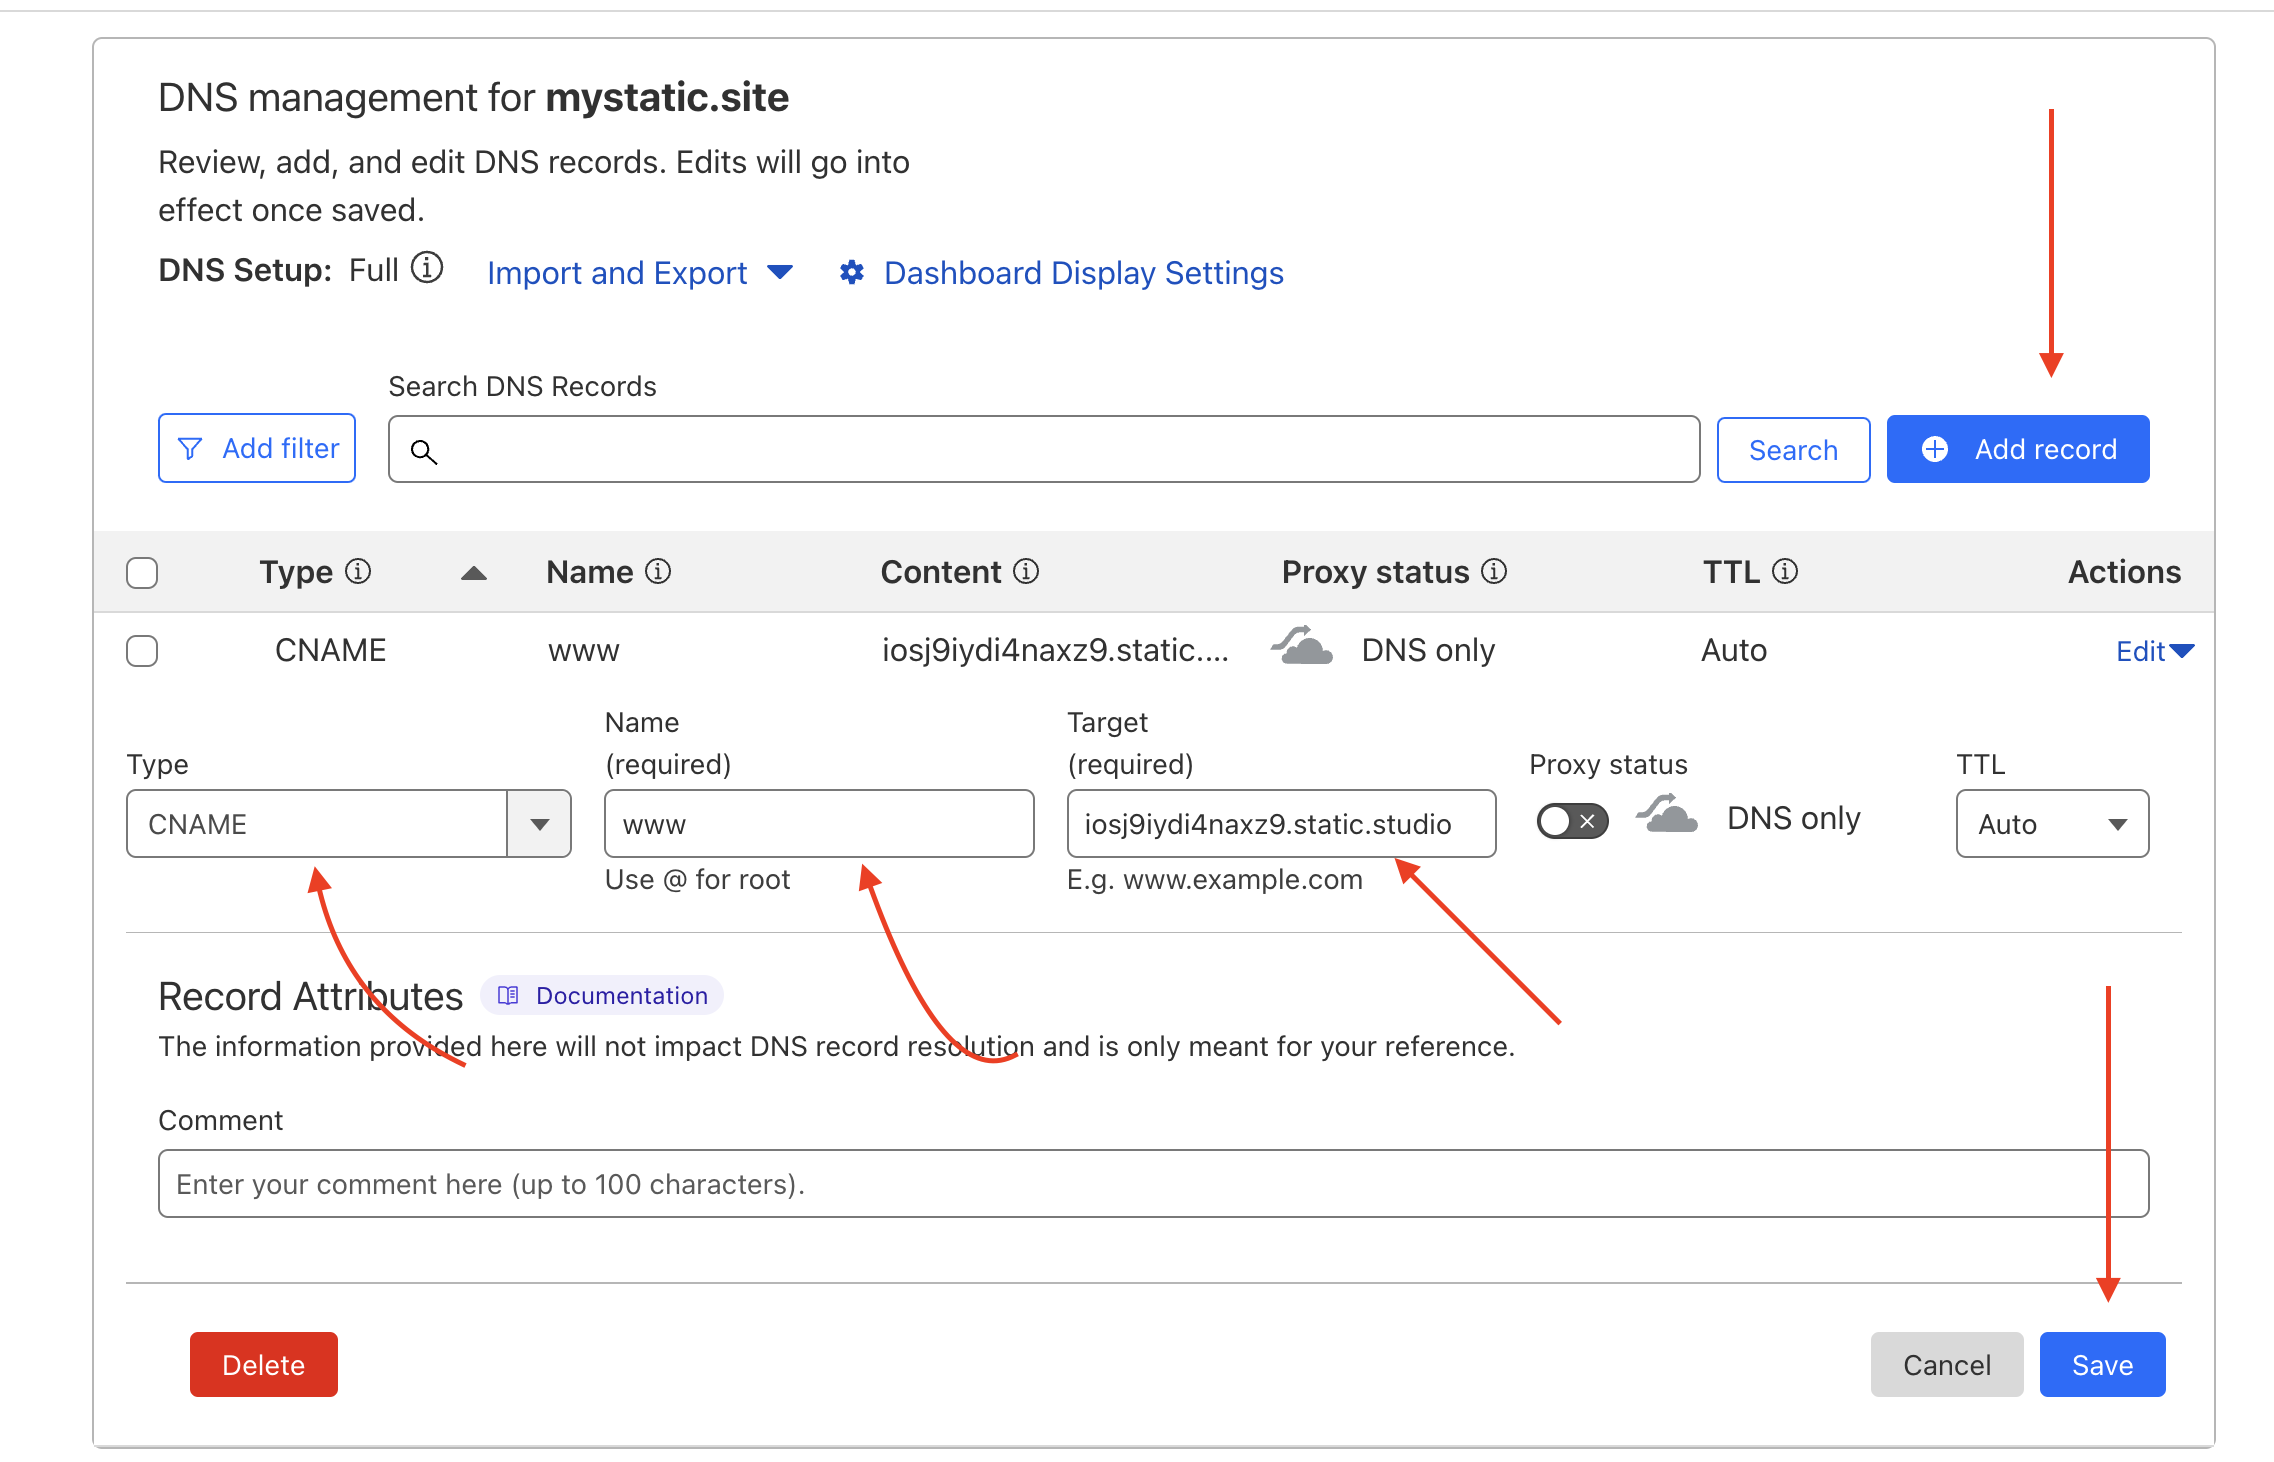The image size is (2274, 1462).
Task: Open the record Type CNAME dropdown arrow
Action: coord(539,824)
